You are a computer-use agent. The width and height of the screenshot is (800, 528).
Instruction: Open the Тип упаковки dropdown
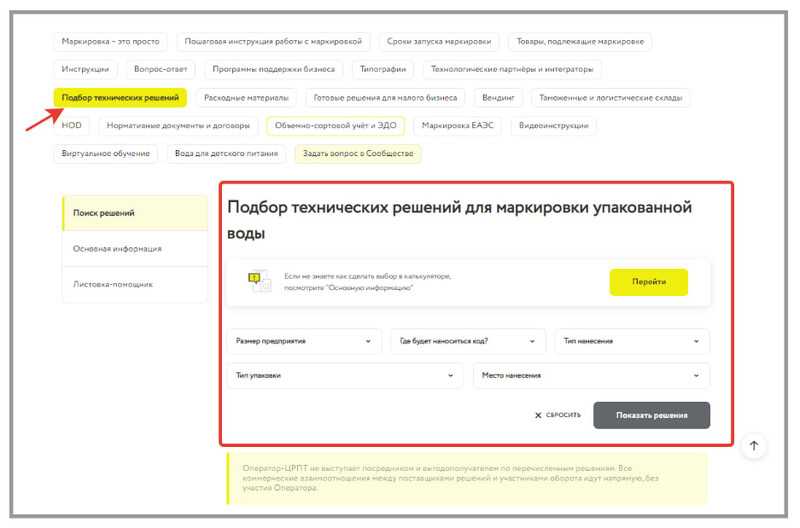coord(345,375)
